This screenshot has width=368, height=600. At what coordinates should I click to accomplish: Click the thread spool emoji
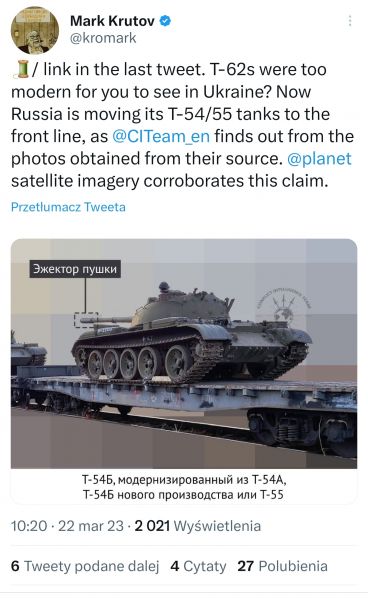[21, 70]
